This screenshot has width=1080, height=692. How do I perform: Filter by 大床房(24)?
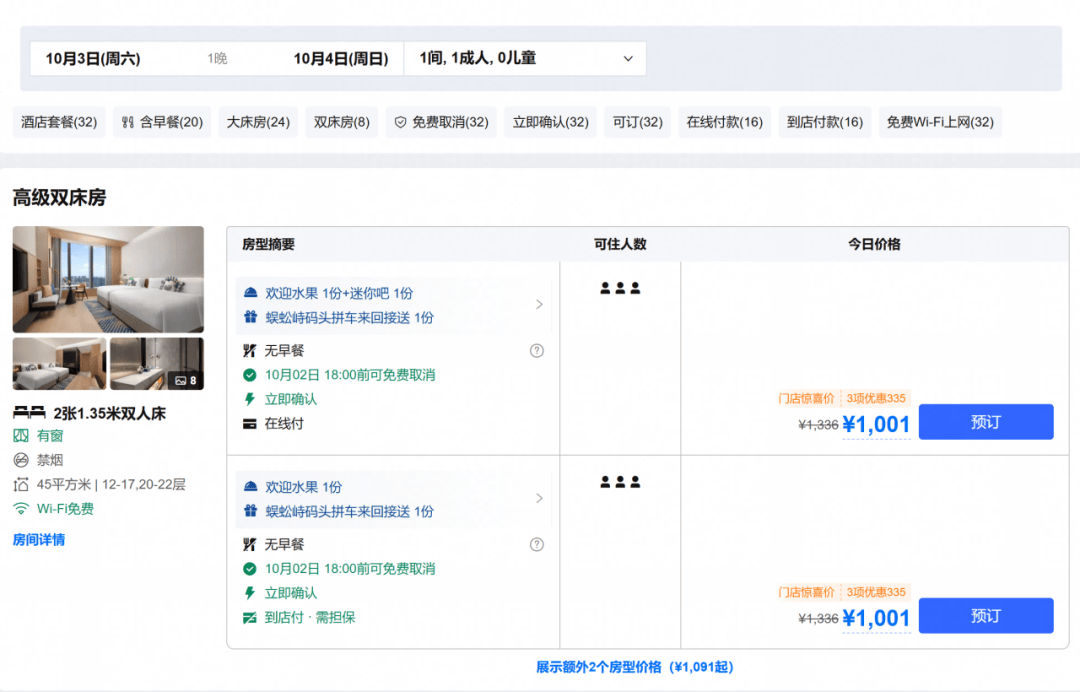pyautogui.click(x=258, y=122)
